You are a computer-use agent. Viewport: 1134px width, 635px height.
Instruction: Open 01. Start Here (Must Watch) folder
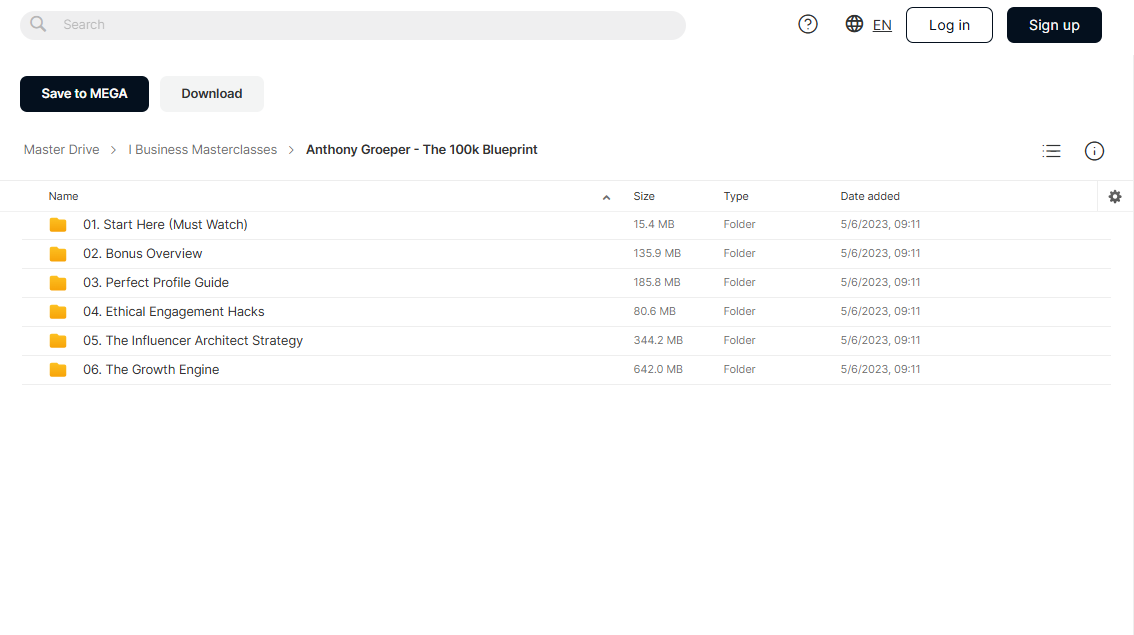tap(165, 225)
